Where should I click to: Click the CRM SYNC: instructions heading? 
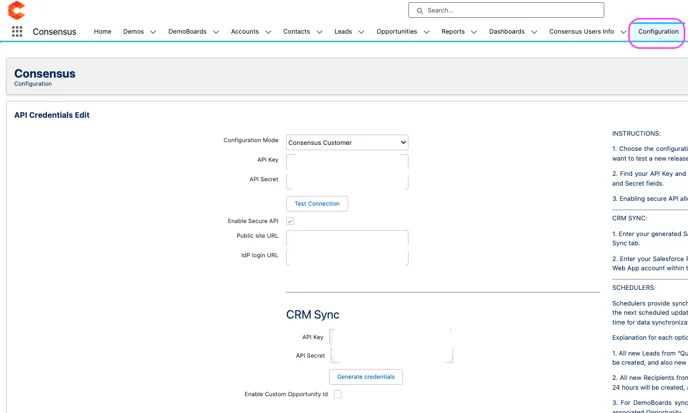(630, 218)
